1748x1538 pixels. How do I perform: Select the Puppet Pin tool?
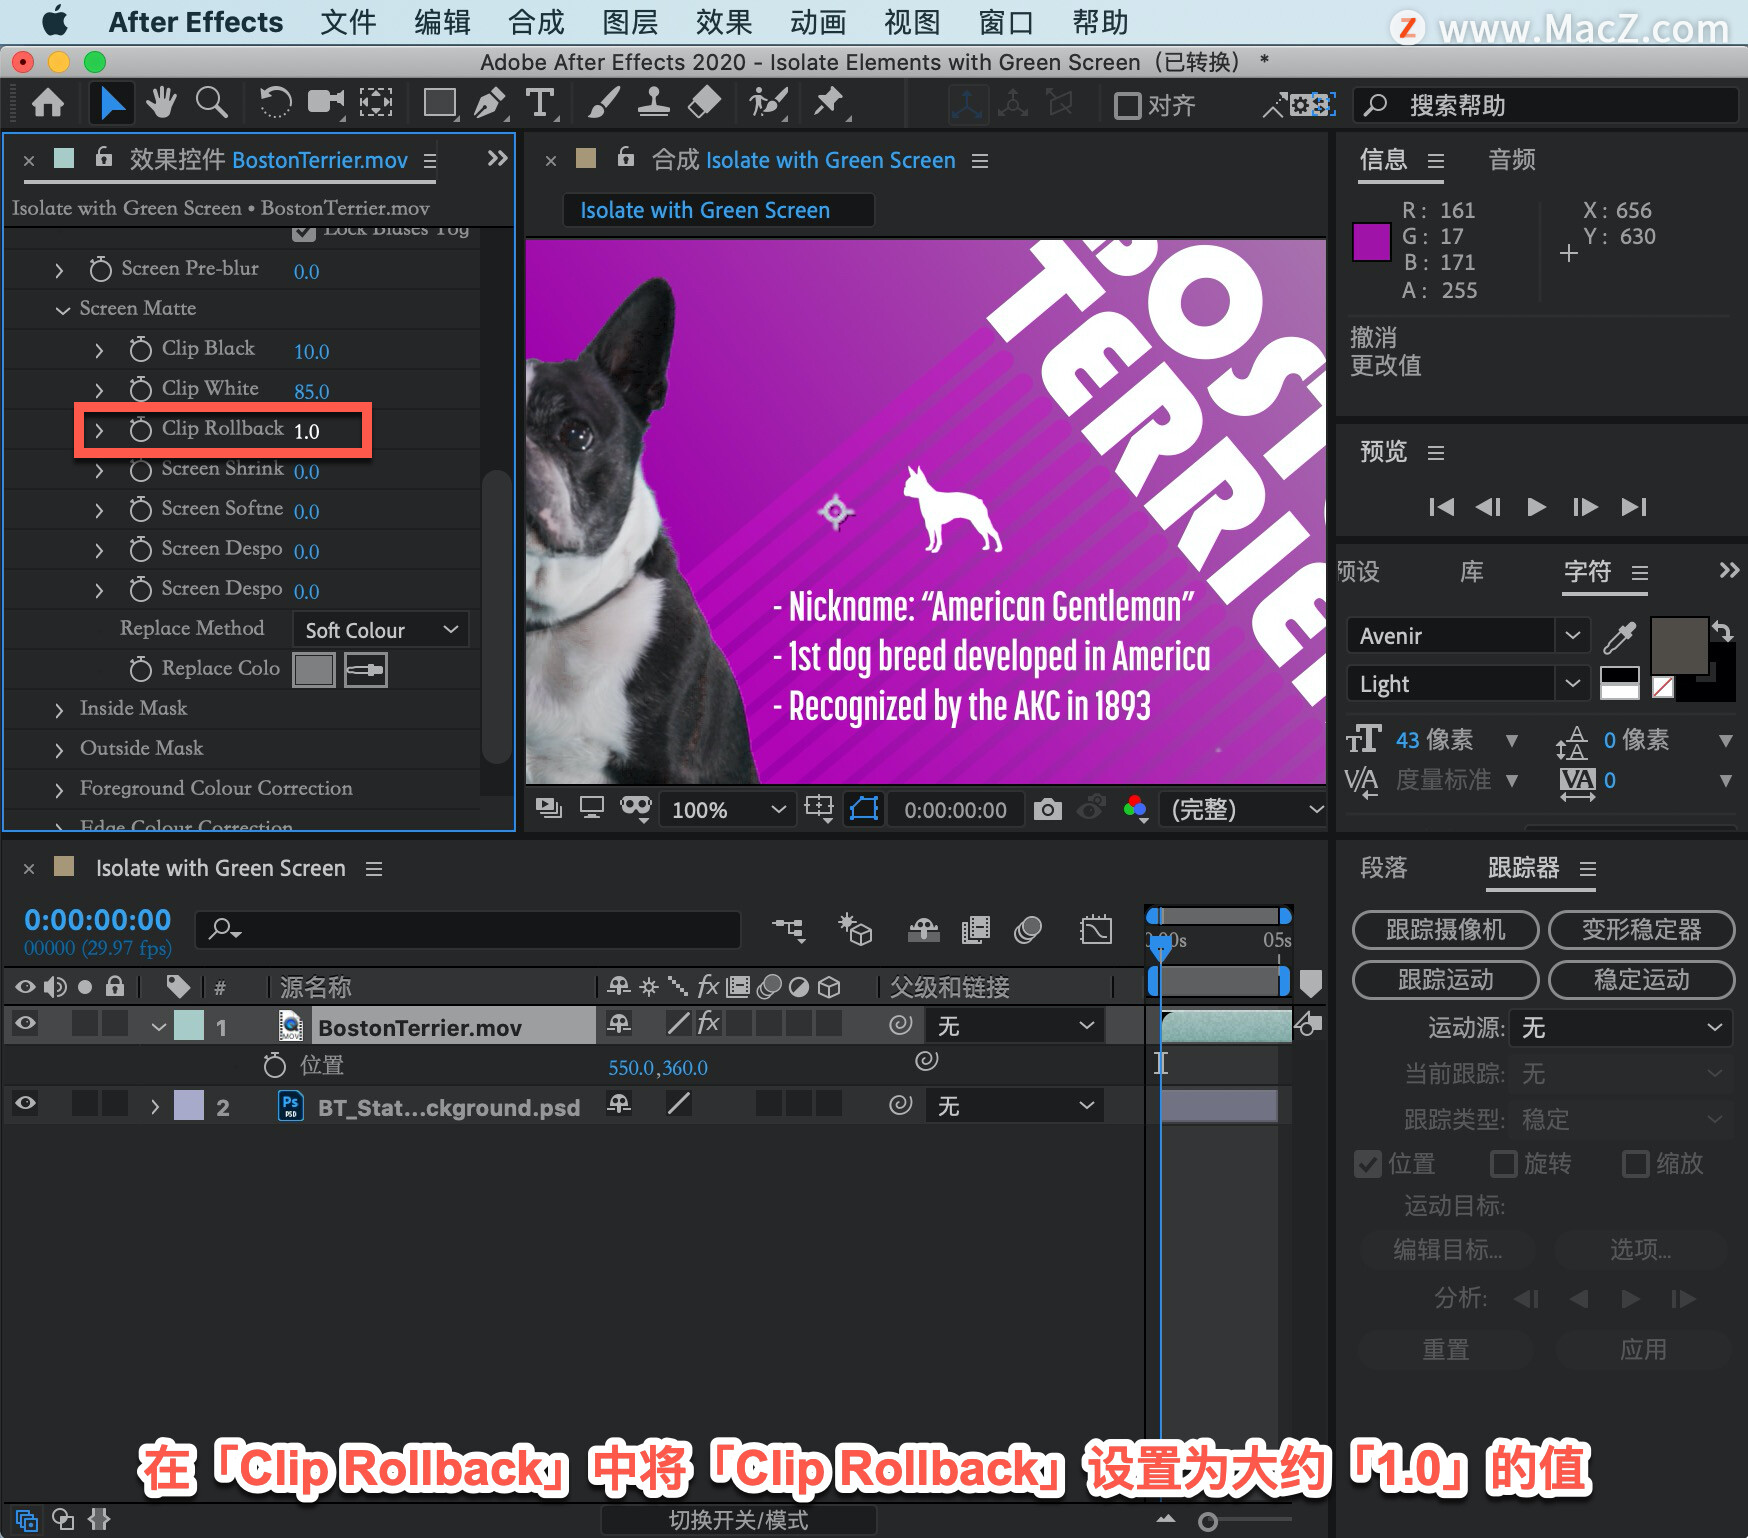click(828, 103)
